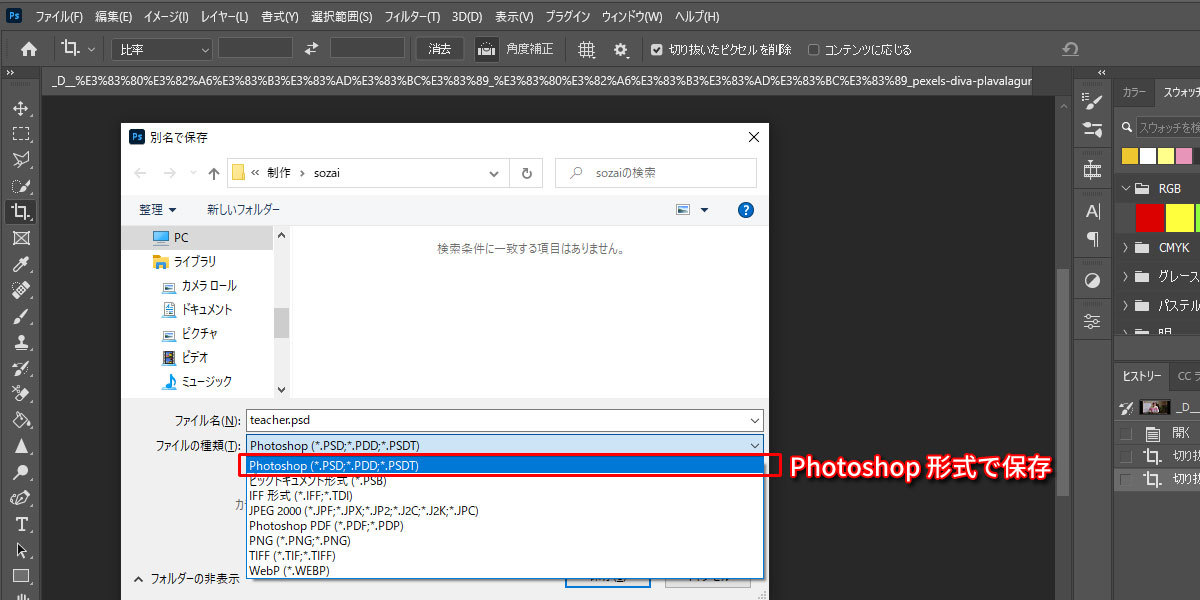
Task: Enable コンテンツに応じる checkbox
Action: [813, 49]
